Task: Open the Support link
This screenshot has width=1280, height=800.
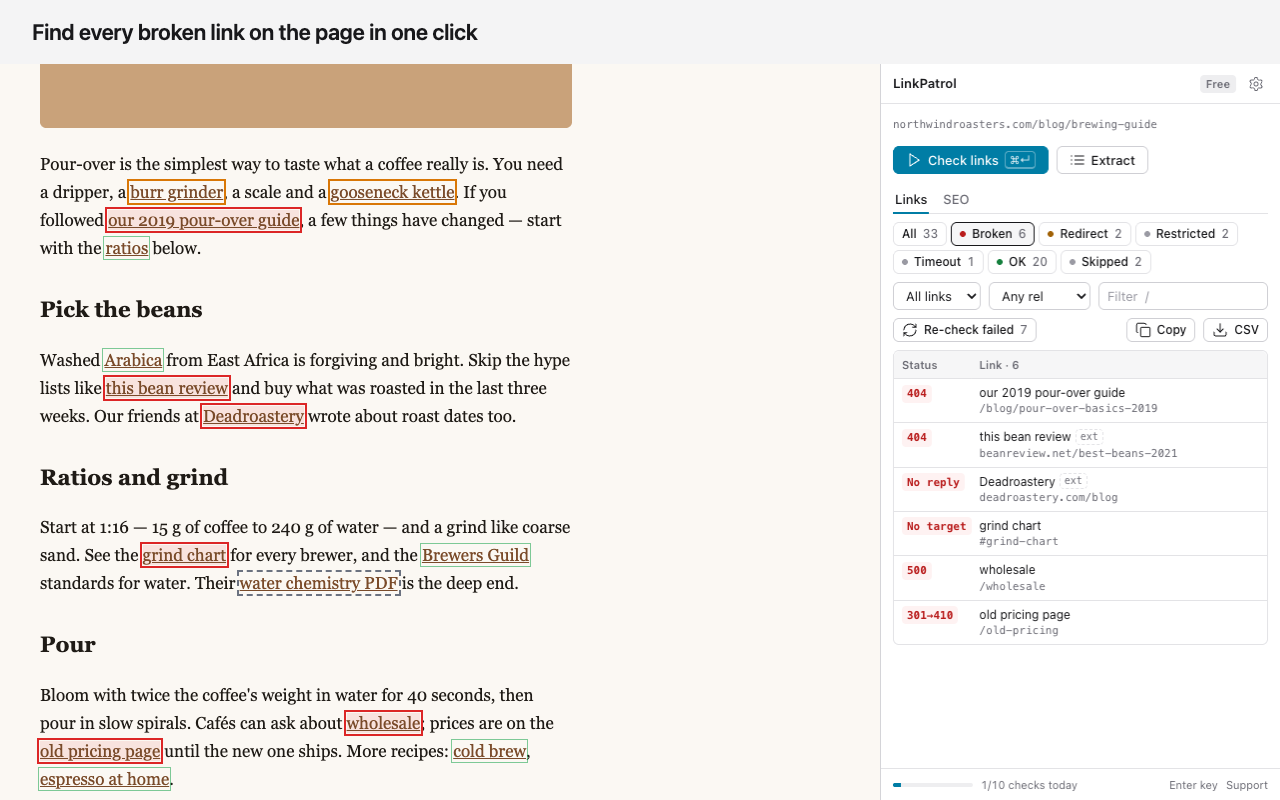Action: pyautogui.click(x=1247, y=786)
